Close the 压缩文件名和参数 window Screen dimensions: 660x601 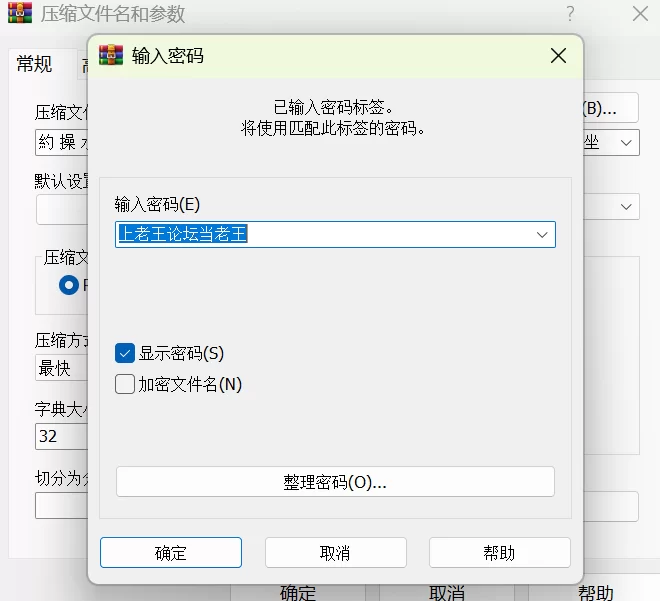[640, 15]
